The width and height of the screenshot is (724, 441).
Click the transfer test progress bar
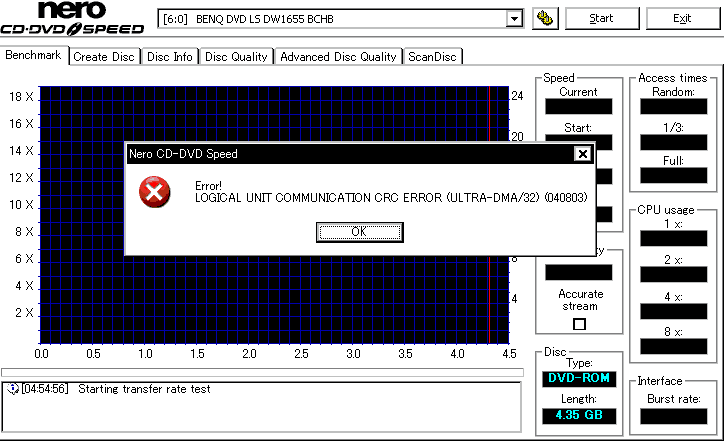click(x=262, y=372)
